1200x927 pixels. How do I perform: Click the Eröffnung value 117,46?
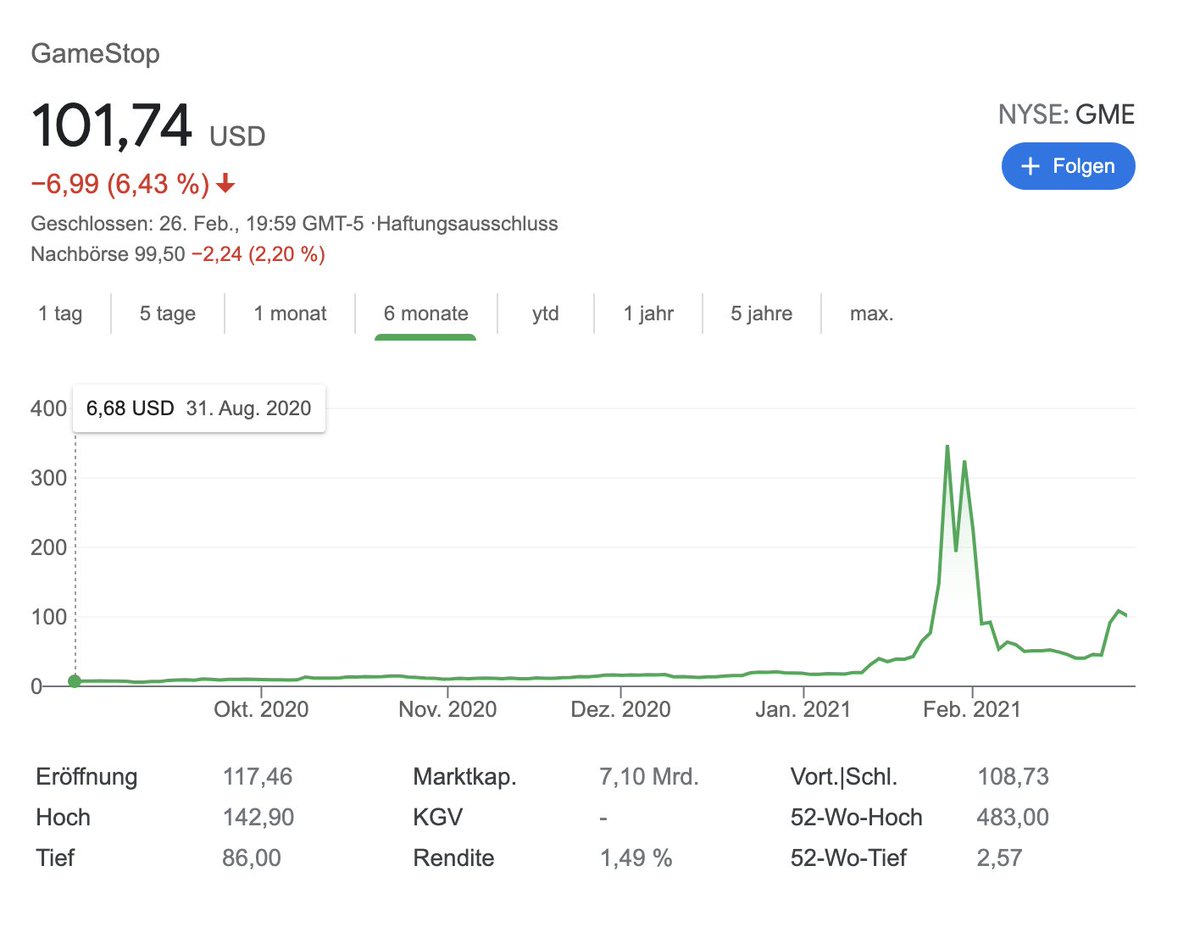(258, 777)
